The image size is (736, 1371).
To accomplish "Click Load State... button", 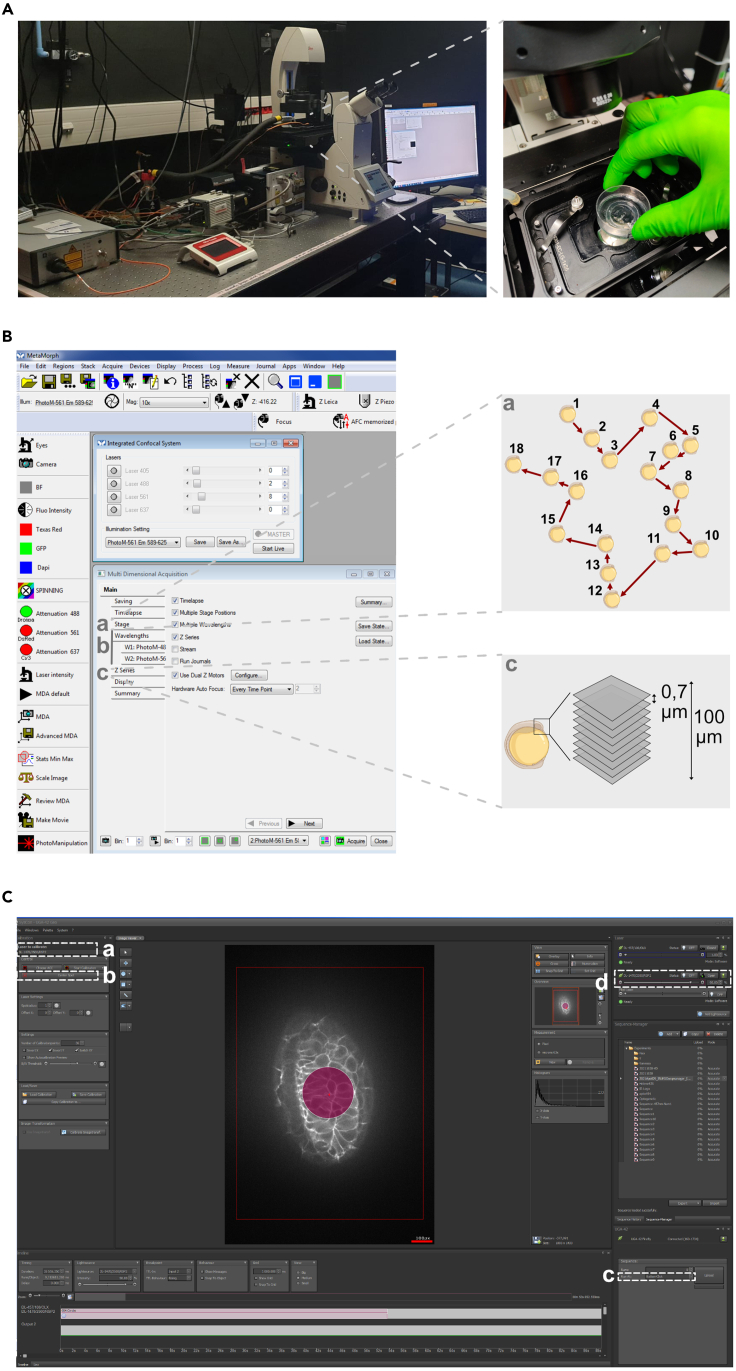I will (373, 640).
